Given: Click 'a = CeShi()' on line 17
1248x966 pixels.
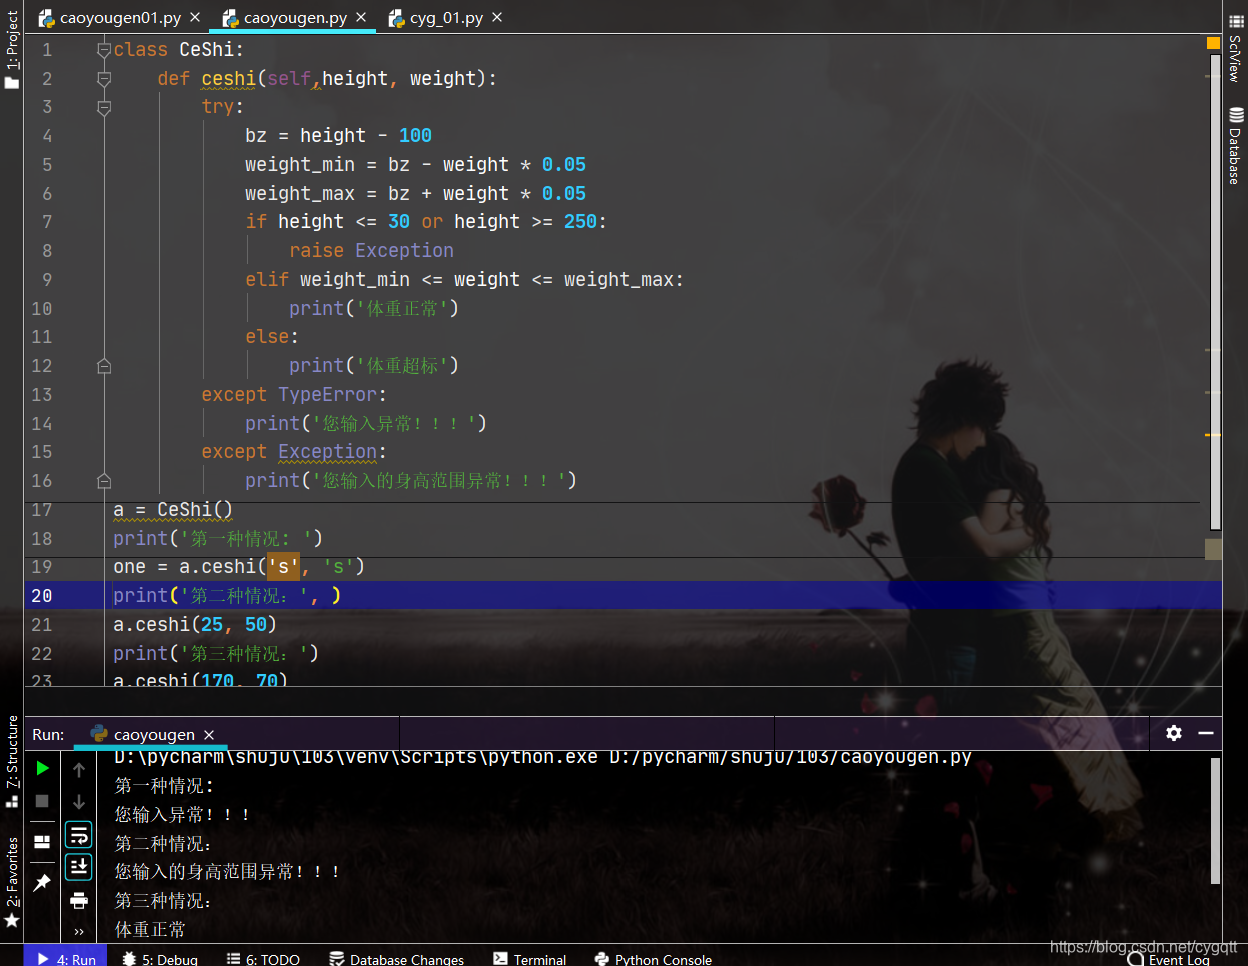Looking at the screenshot, I should pyautogui.click(x=173, y=510).
